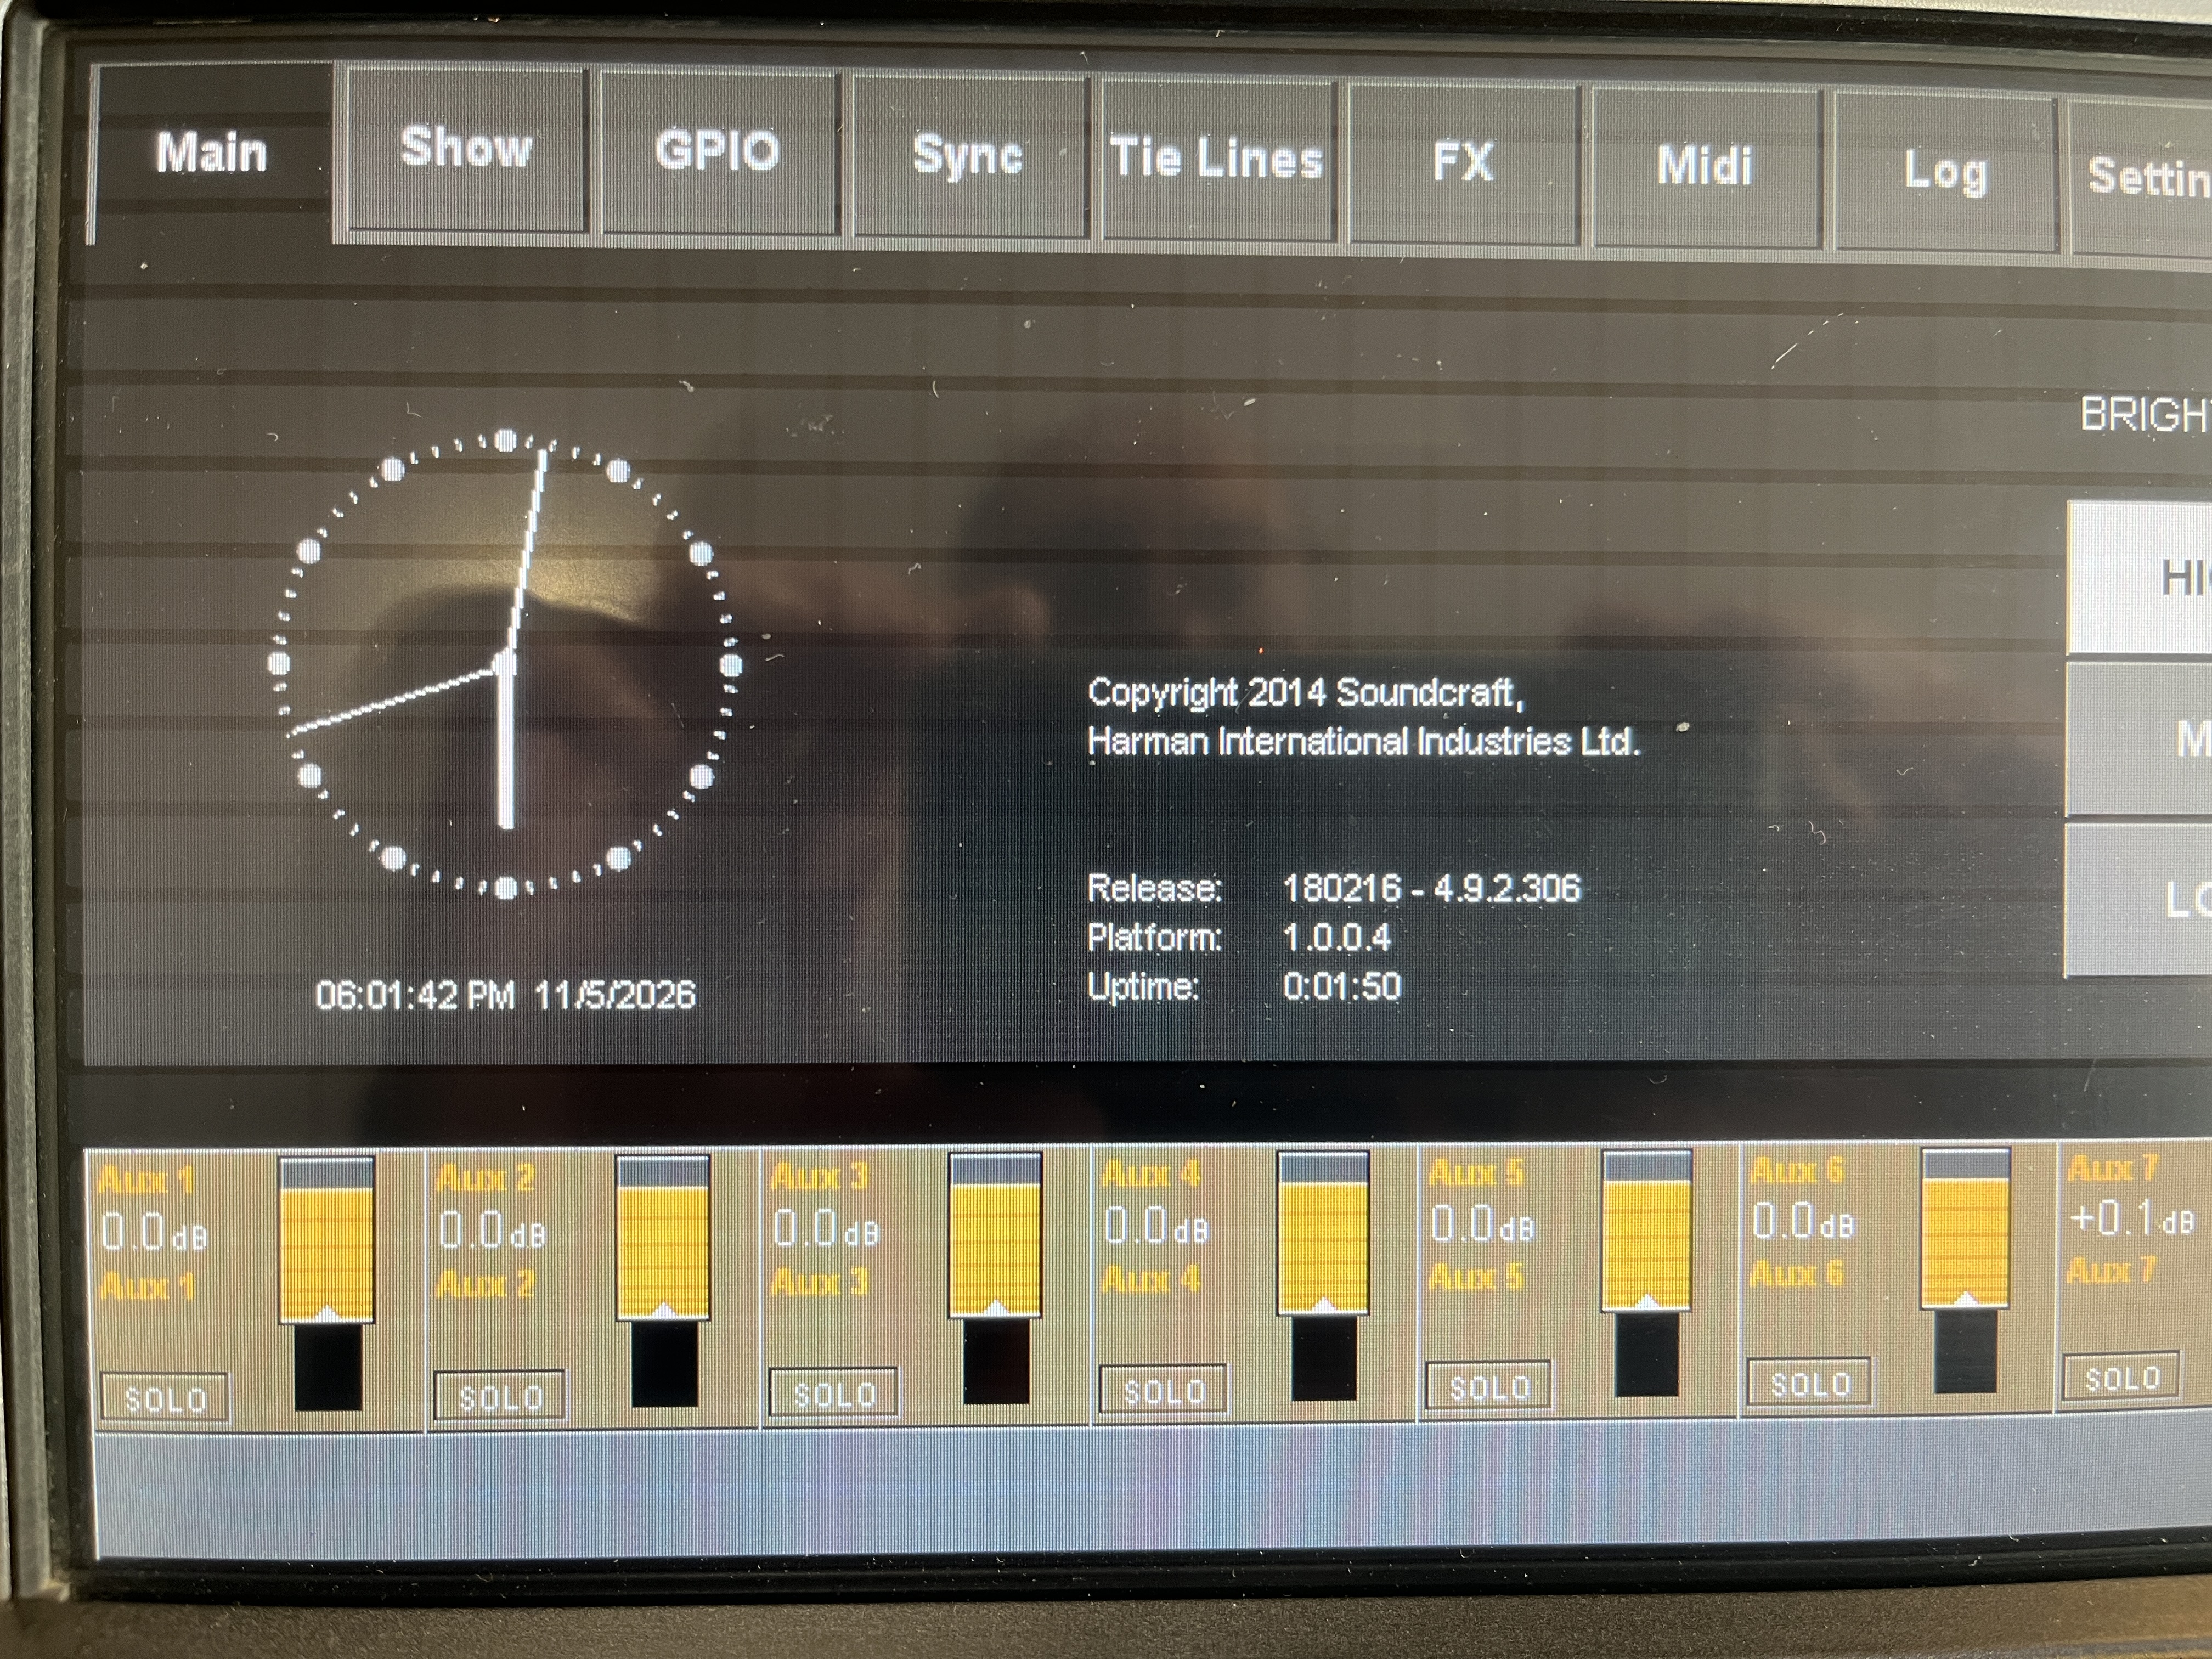Solo the Aux 6 bus

point(1810,1382)
